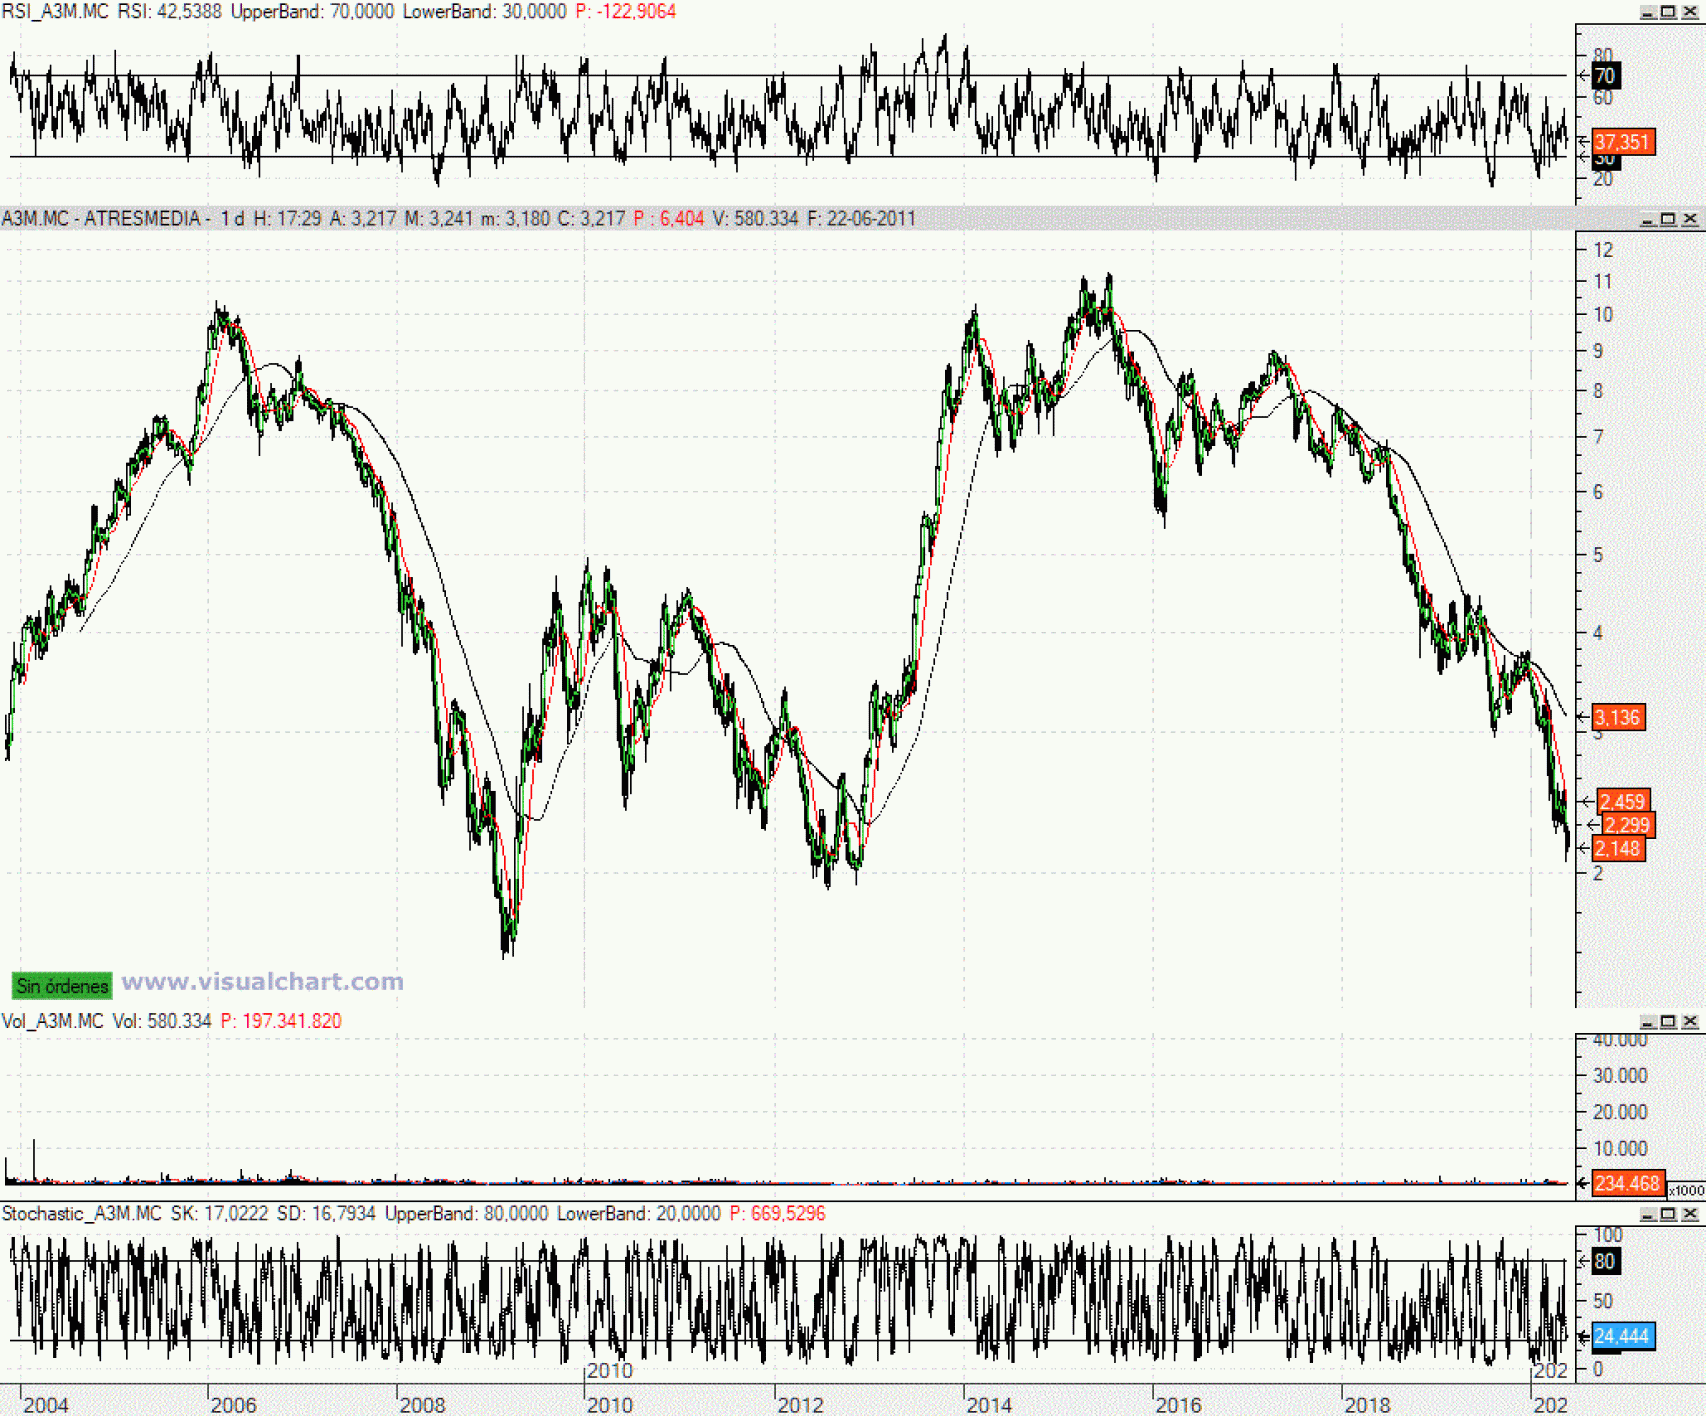This screenshot has height=1416, width=1706.
Task: Close the Stochastic indicator panel
Action: 1690,1214
